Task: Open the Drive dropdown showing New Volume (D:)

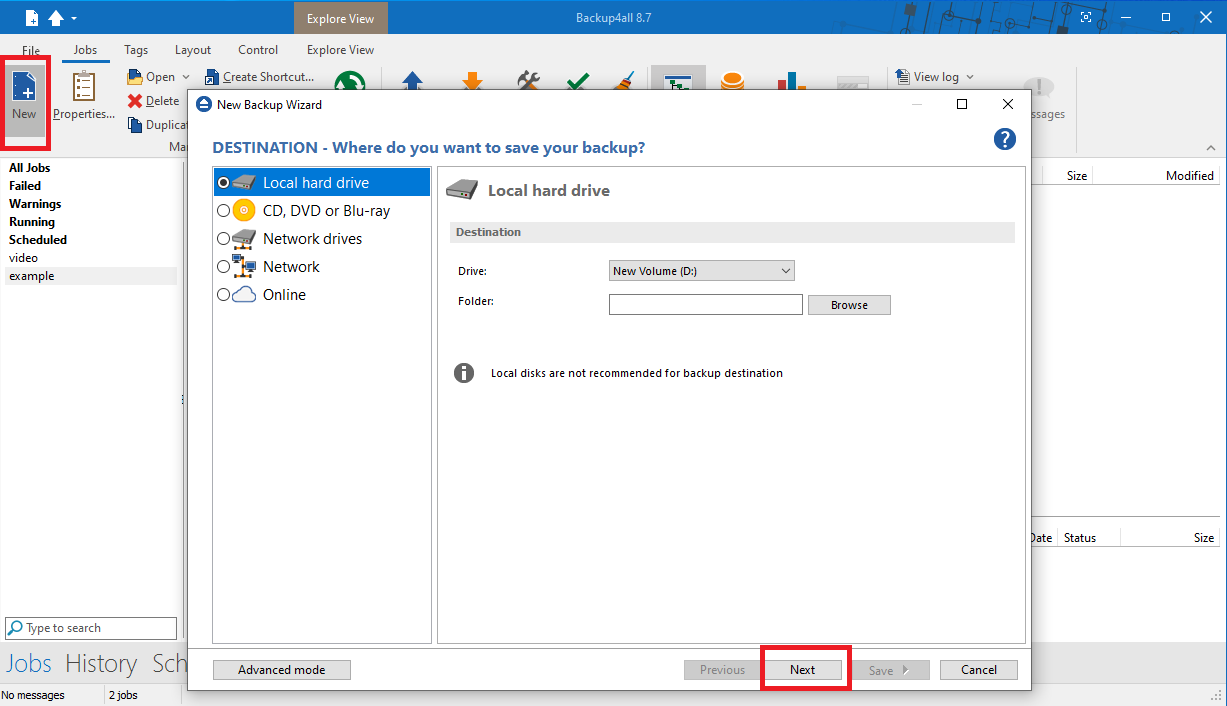Action: (x=702, y=271)
